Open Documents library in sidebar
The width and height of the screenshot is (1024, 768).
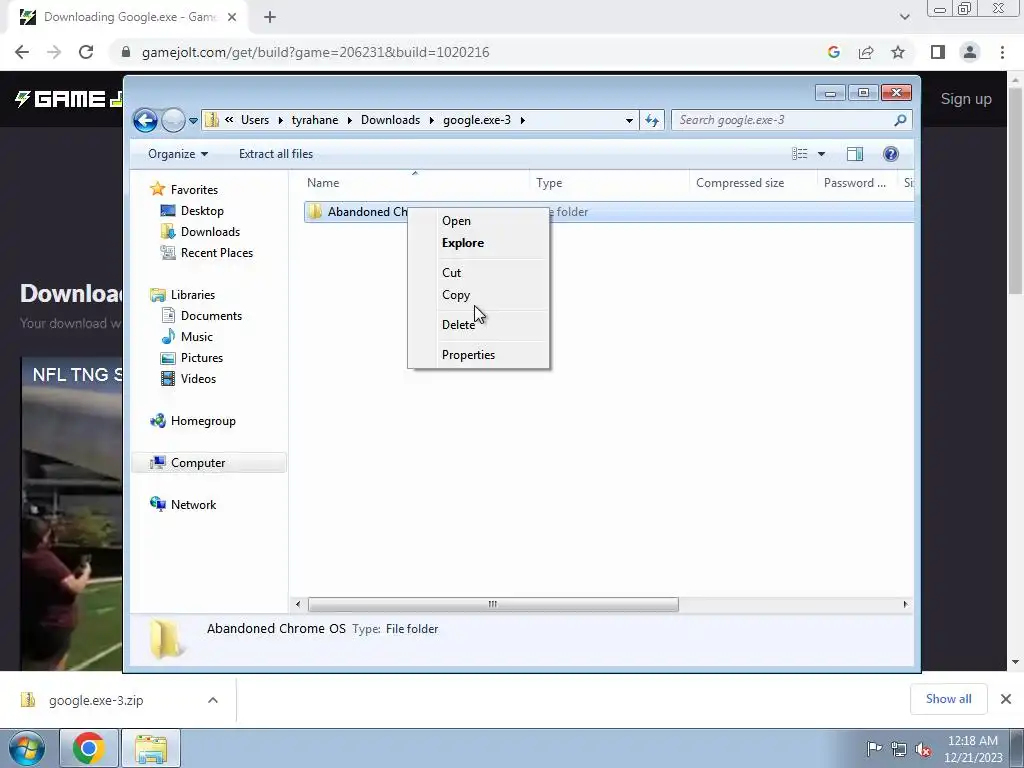pyautogui.click(x=211, y=316)
